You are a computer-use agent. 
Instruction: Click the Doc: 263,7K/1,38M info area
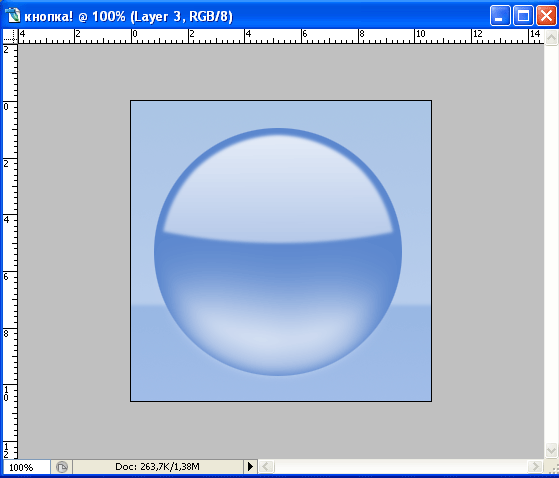pos(157,466)
